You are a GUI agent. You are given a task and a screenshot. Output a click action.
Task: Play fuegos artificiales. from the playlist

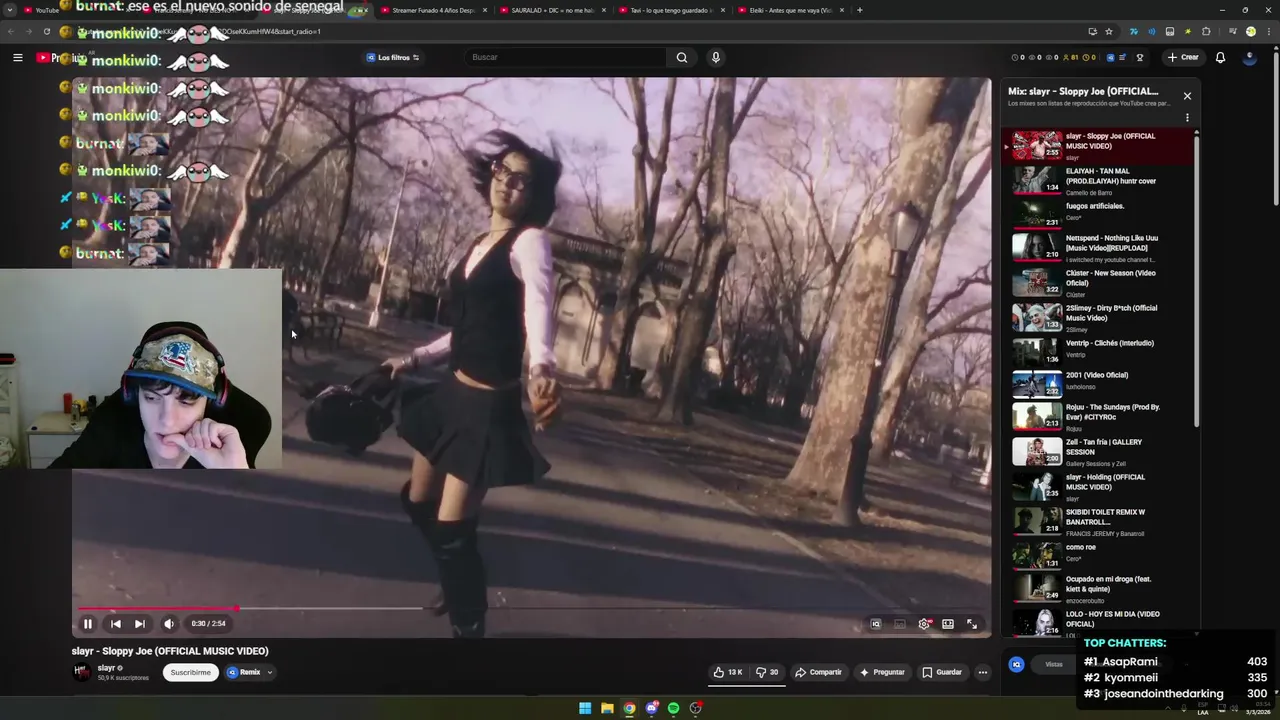coord(1100,212)
